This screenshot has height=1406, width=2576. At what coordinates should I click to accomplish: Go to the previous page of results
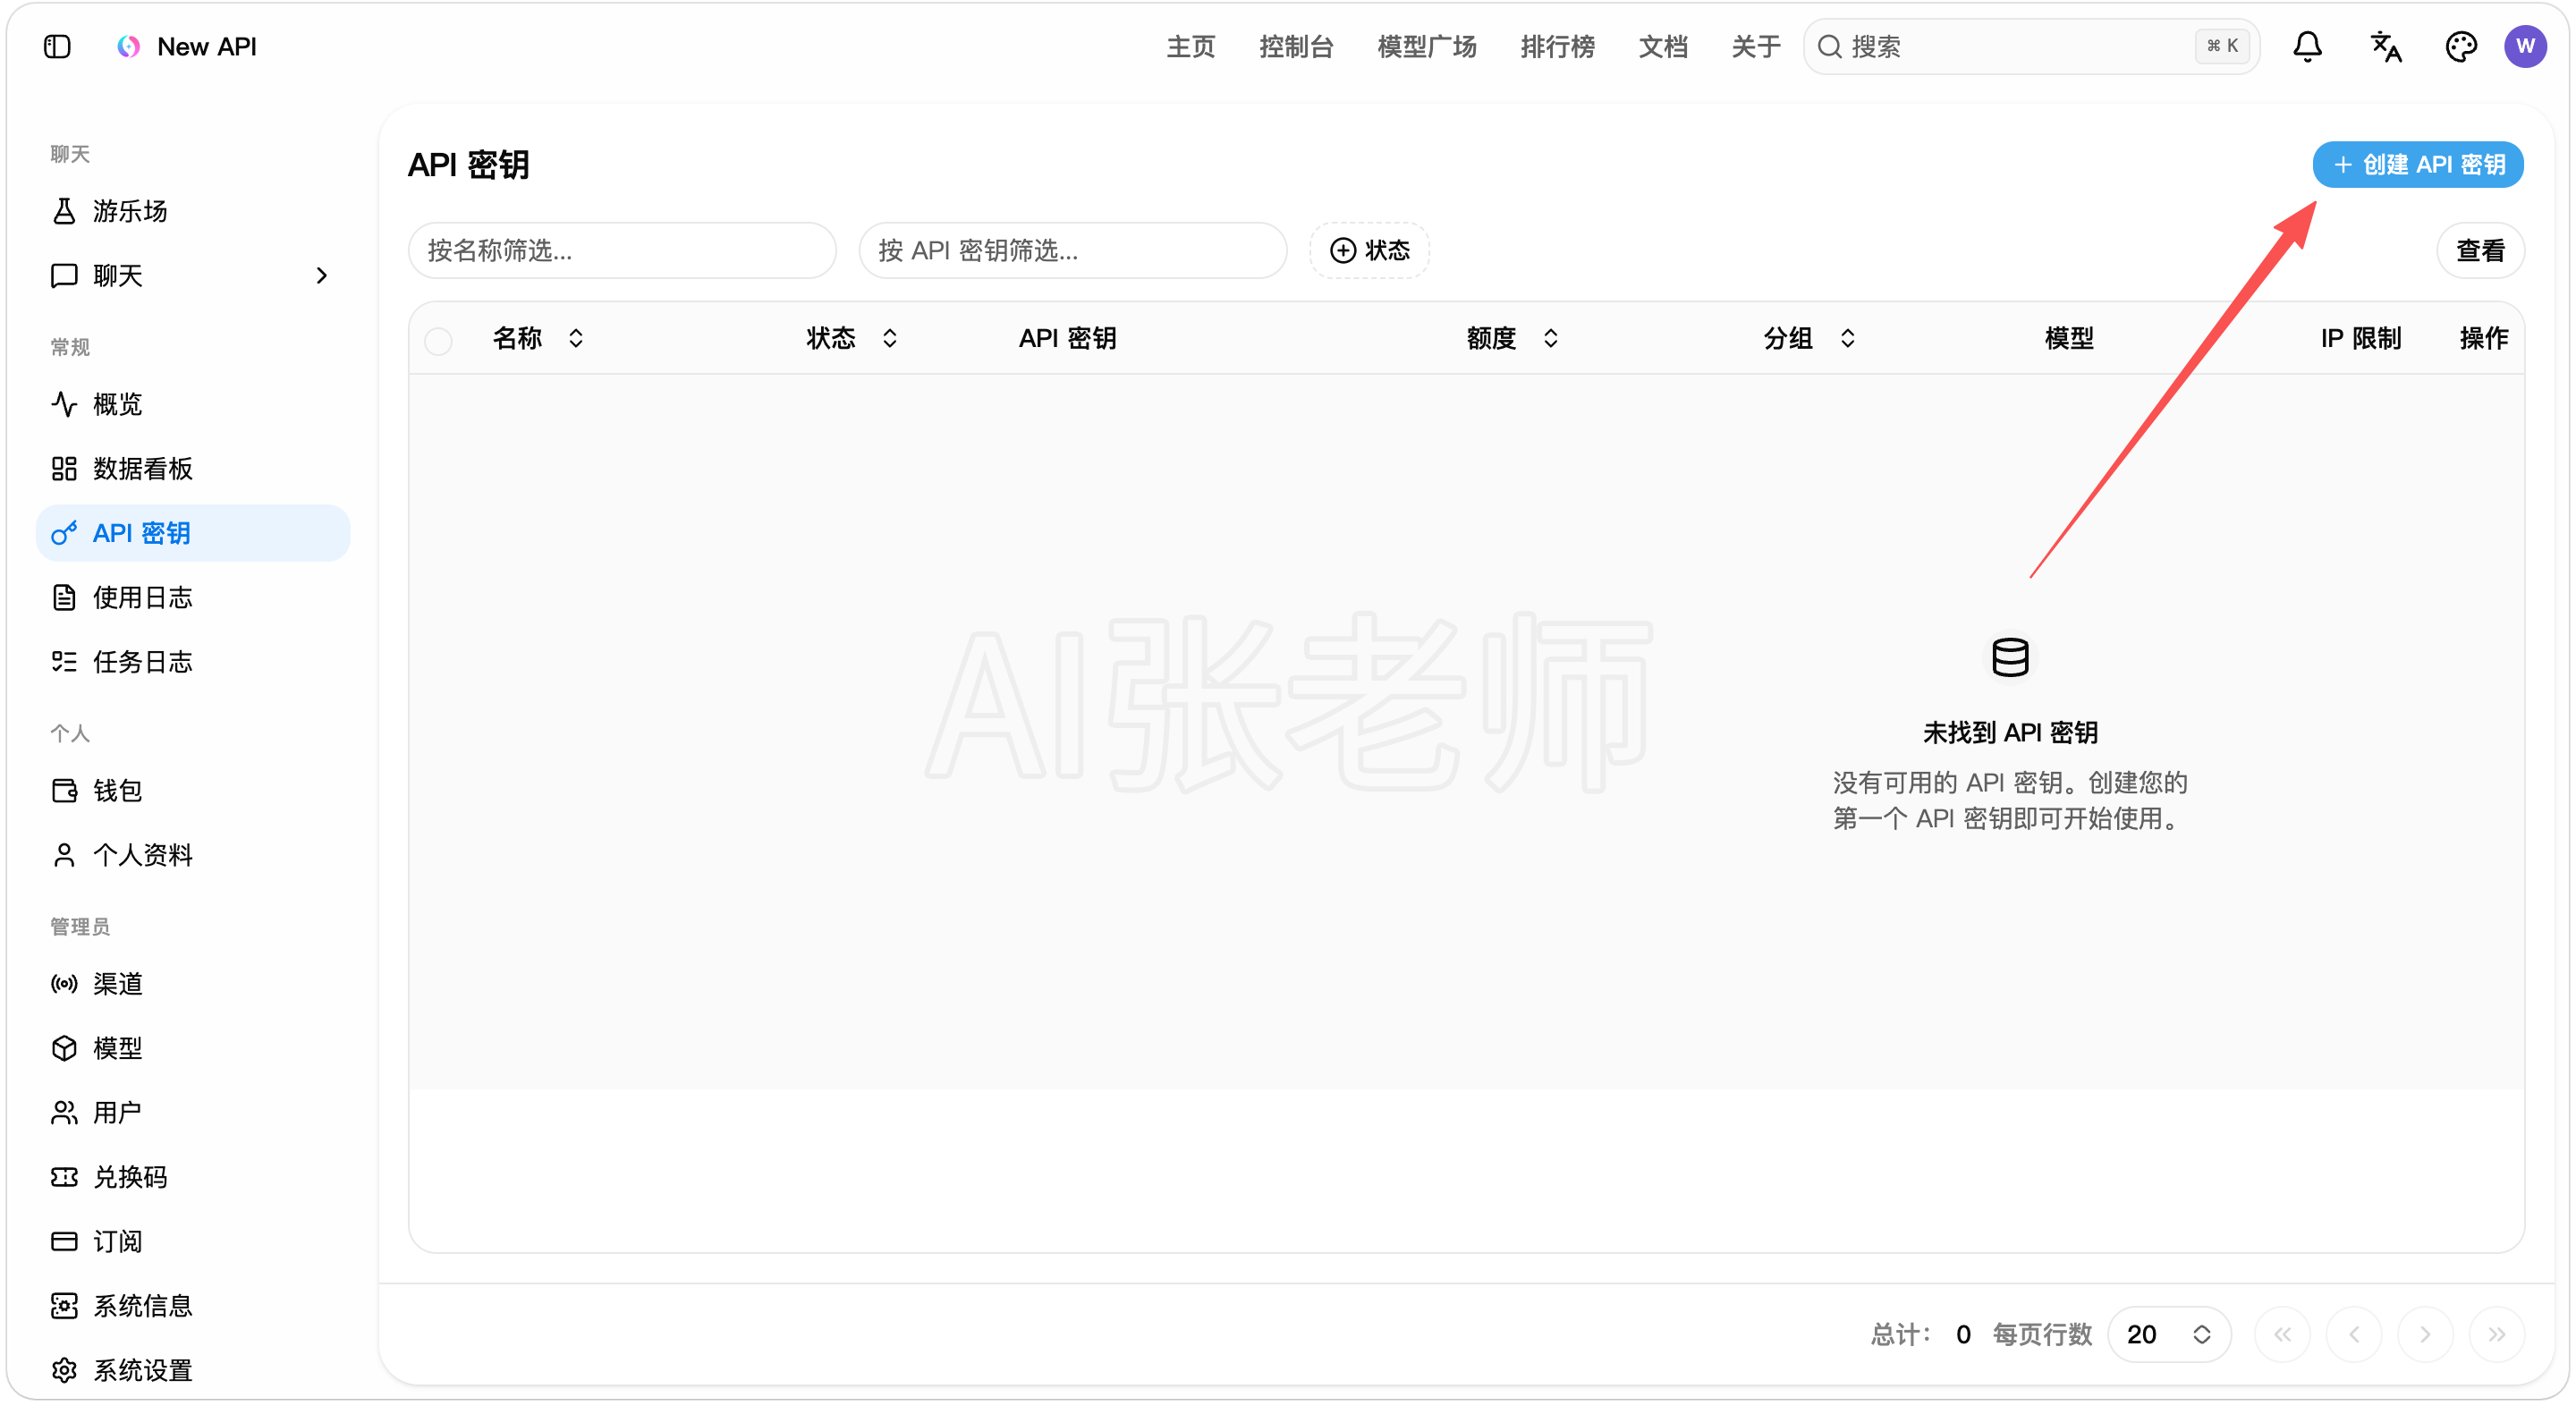point(2354,1334)
